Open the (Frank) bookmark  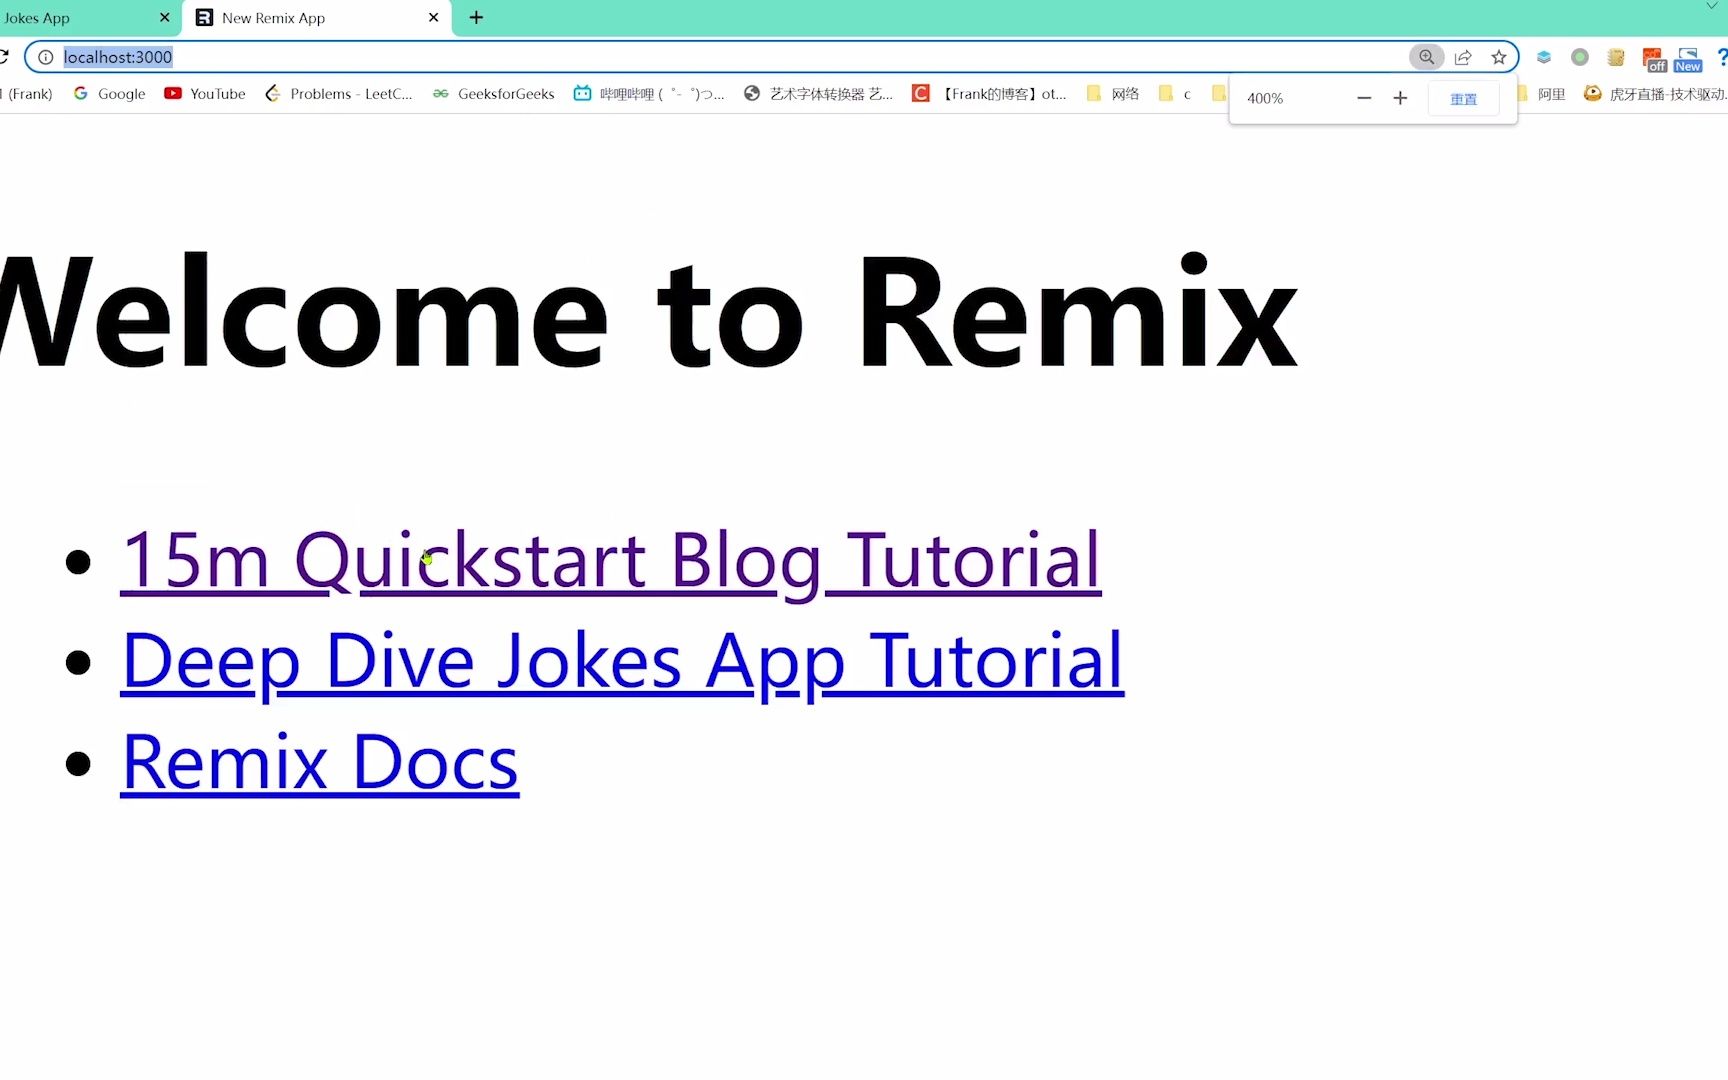pos(27,93)
